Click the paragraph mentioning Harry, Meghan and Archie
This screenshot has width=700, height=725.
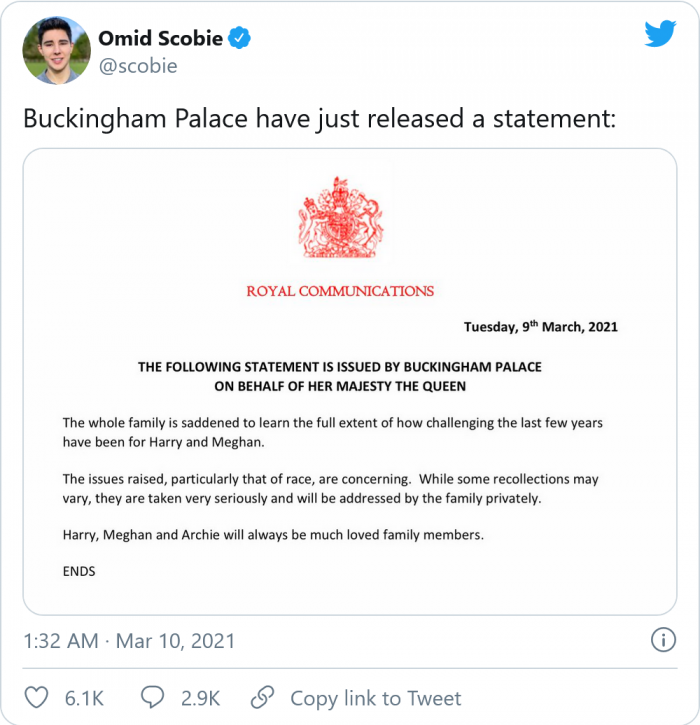point(273,535)
